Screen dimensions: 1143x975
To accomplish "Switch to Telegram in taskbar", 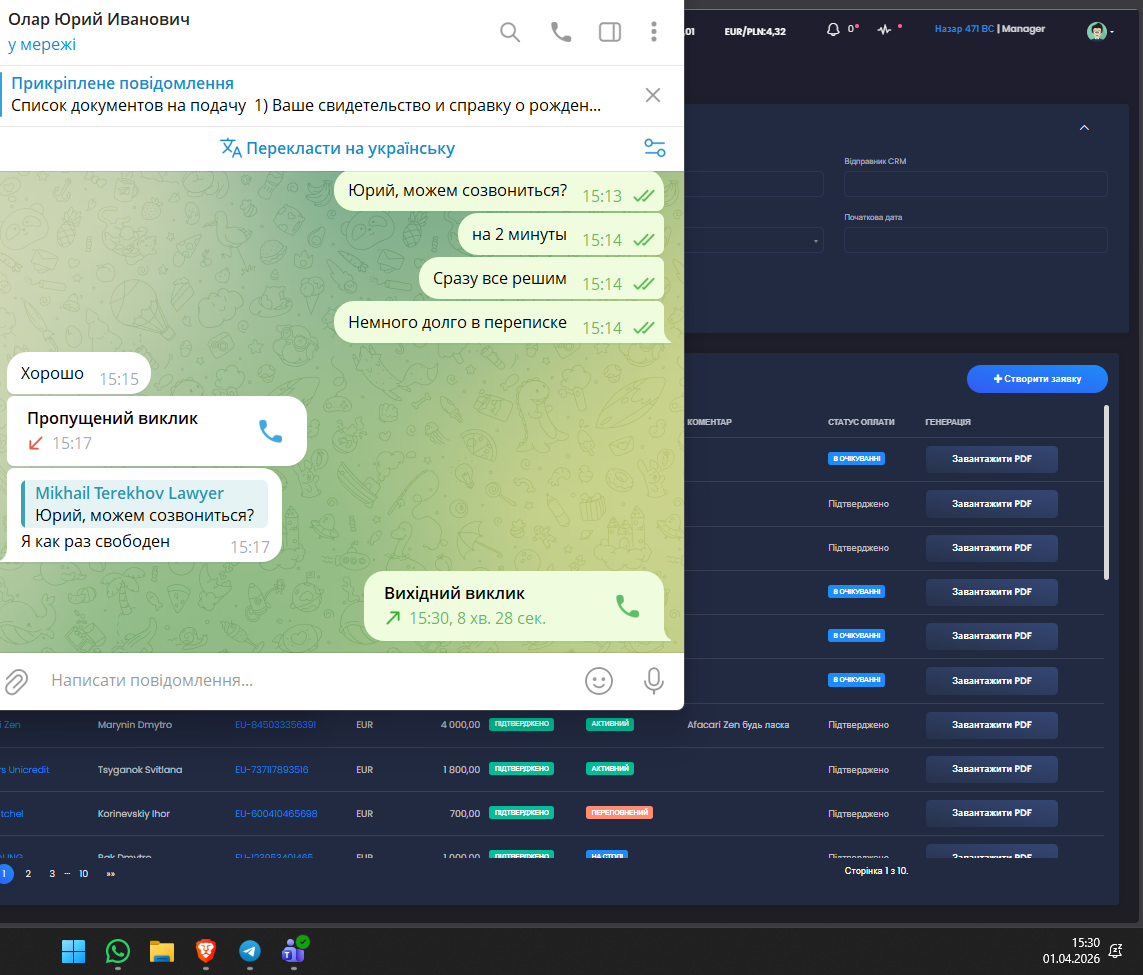I will tap(249, 951).
